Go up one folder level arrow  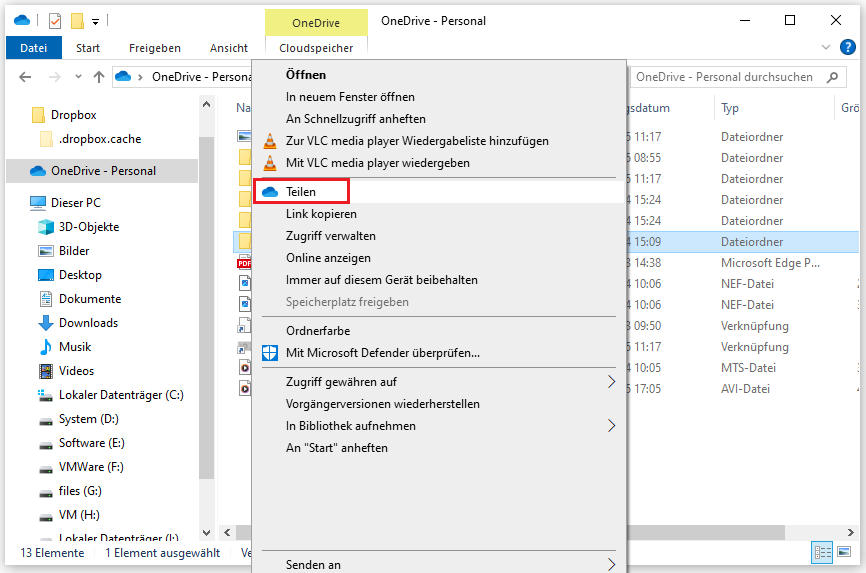tap(99, 77)
